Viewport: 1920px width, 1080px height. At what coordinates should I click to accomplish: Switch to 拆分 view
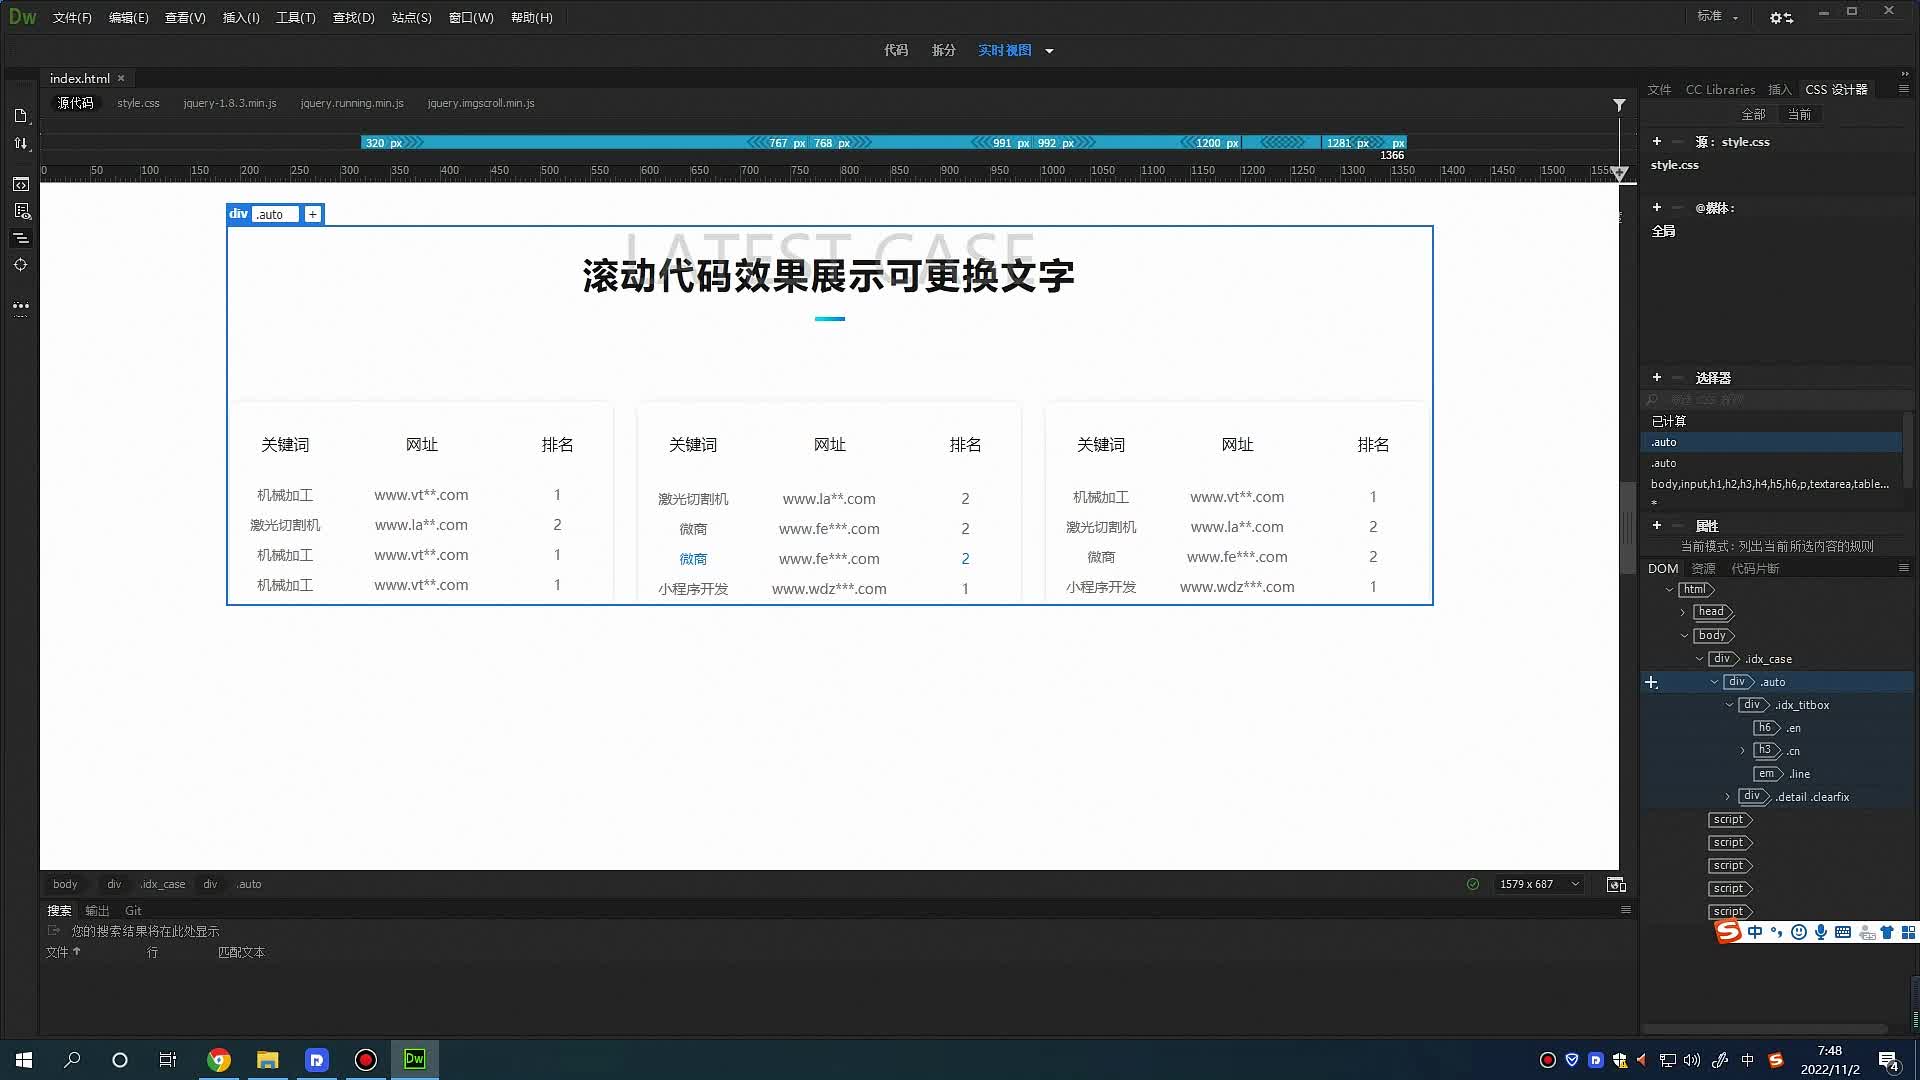[944, 50]
